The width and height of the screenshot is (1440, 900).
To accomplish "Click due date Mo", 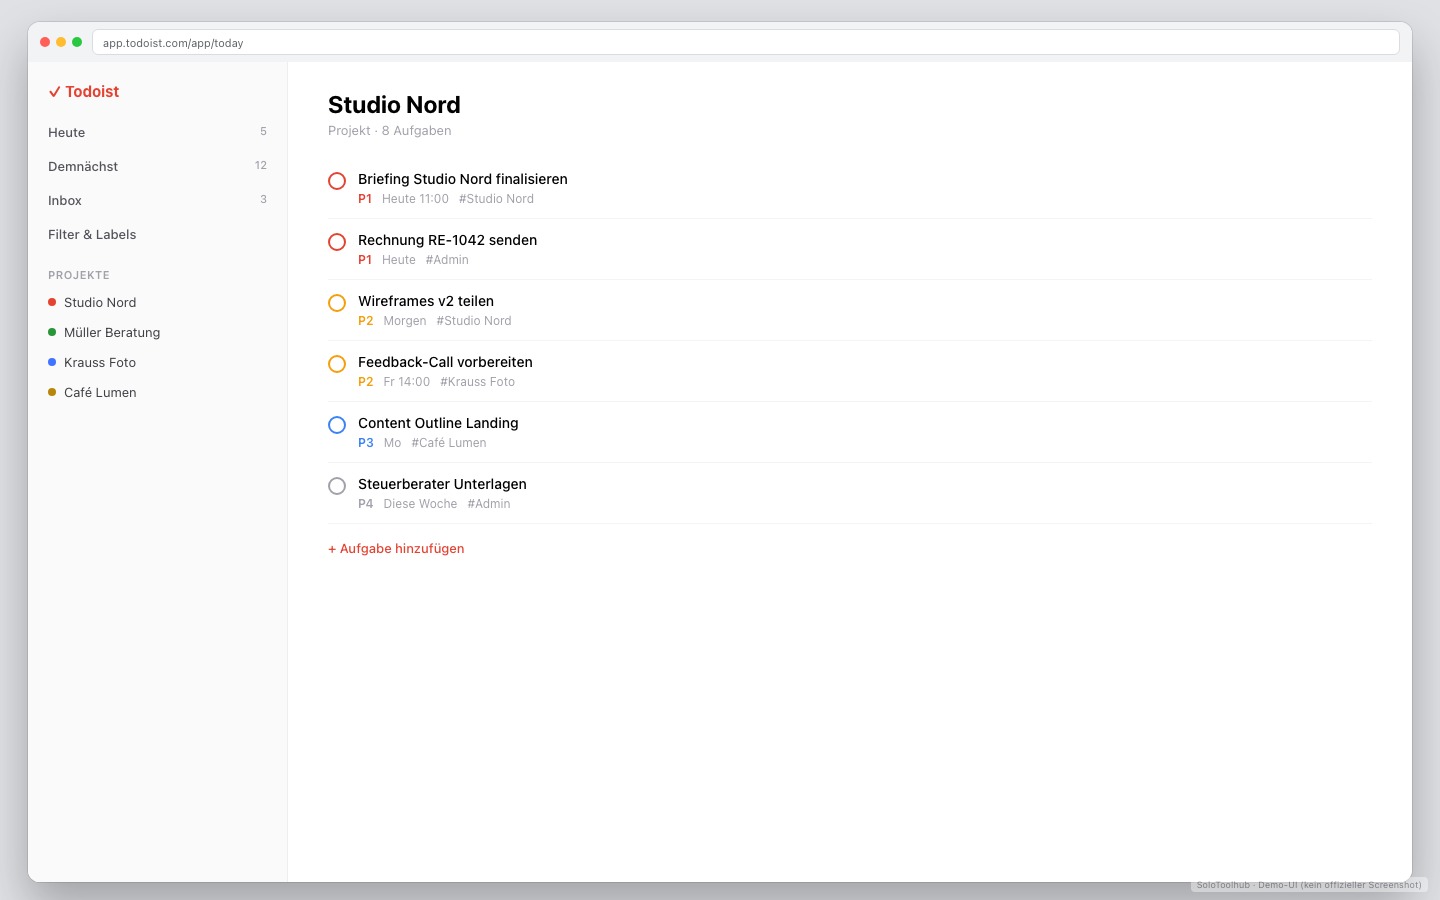I will tap(392, 443).
